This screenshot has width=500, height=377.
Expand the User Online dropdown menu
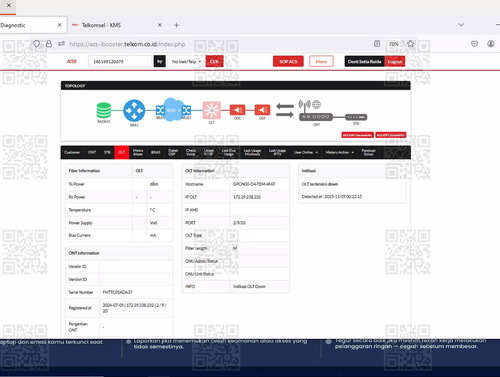click(x=306, y=152)
